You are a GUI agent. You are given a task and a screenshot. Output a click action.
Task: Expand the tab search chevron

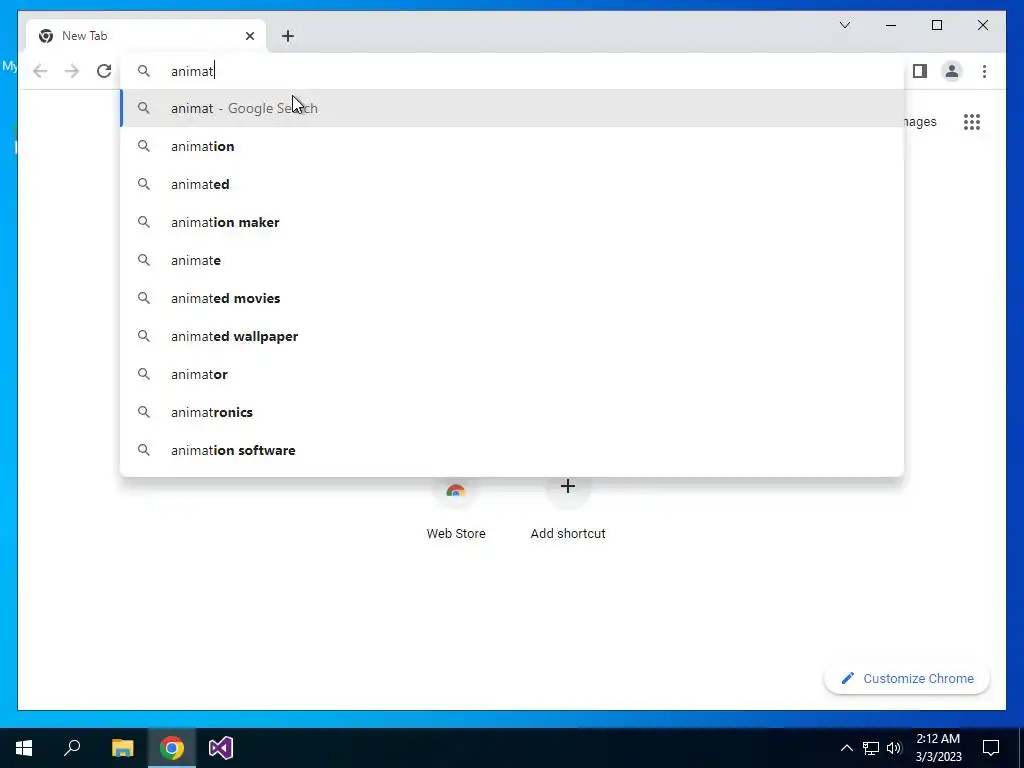click(x=844, y=25)
